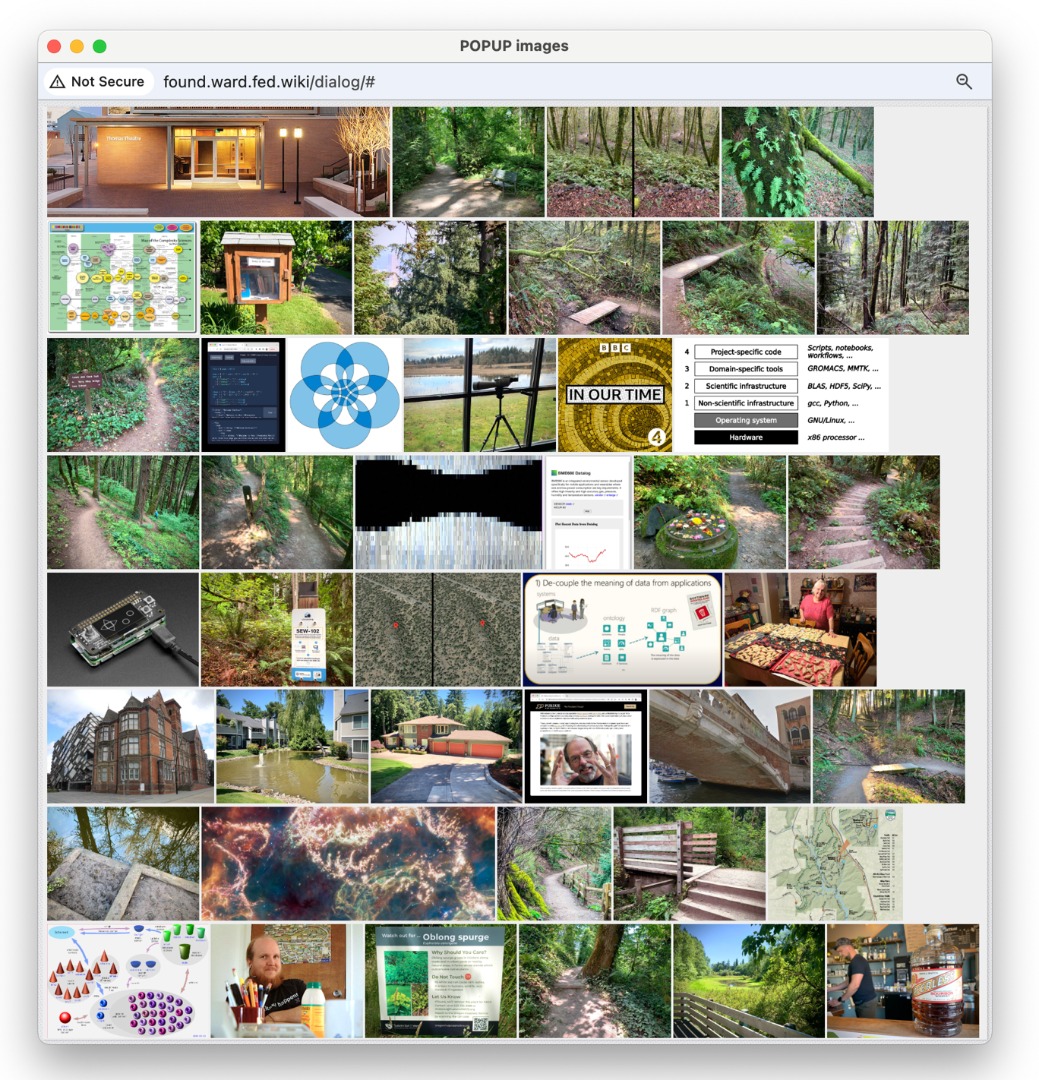Open the De-couple meaning of data slide
Screen dimensions: 1039x1080
(x=622, y=629)
